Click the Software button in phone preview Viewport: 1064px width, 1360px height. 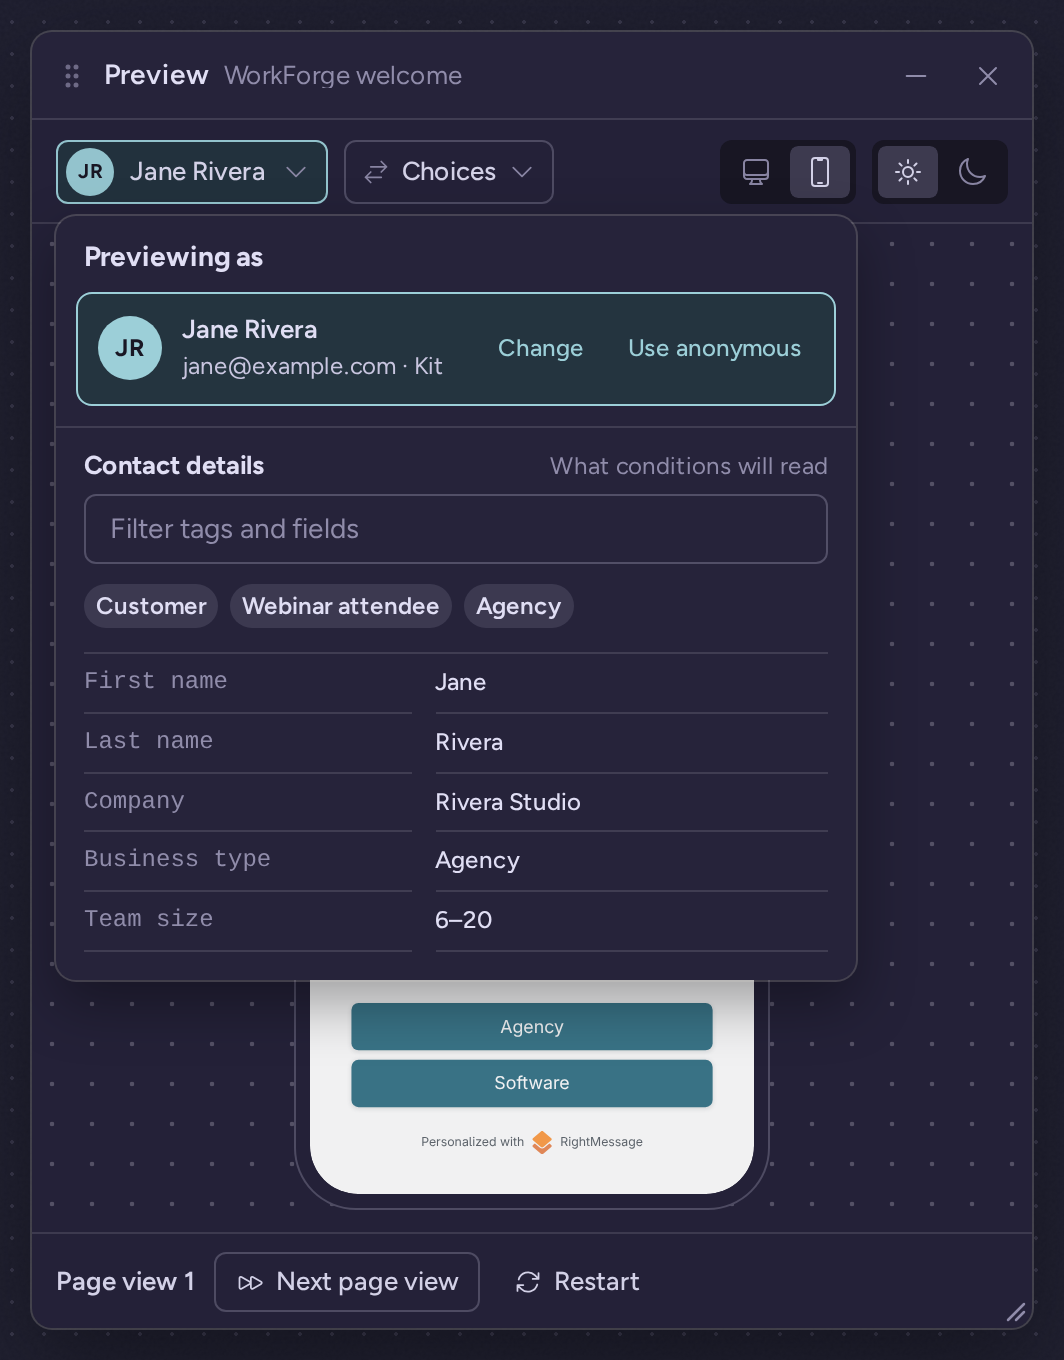(532, 1083)
